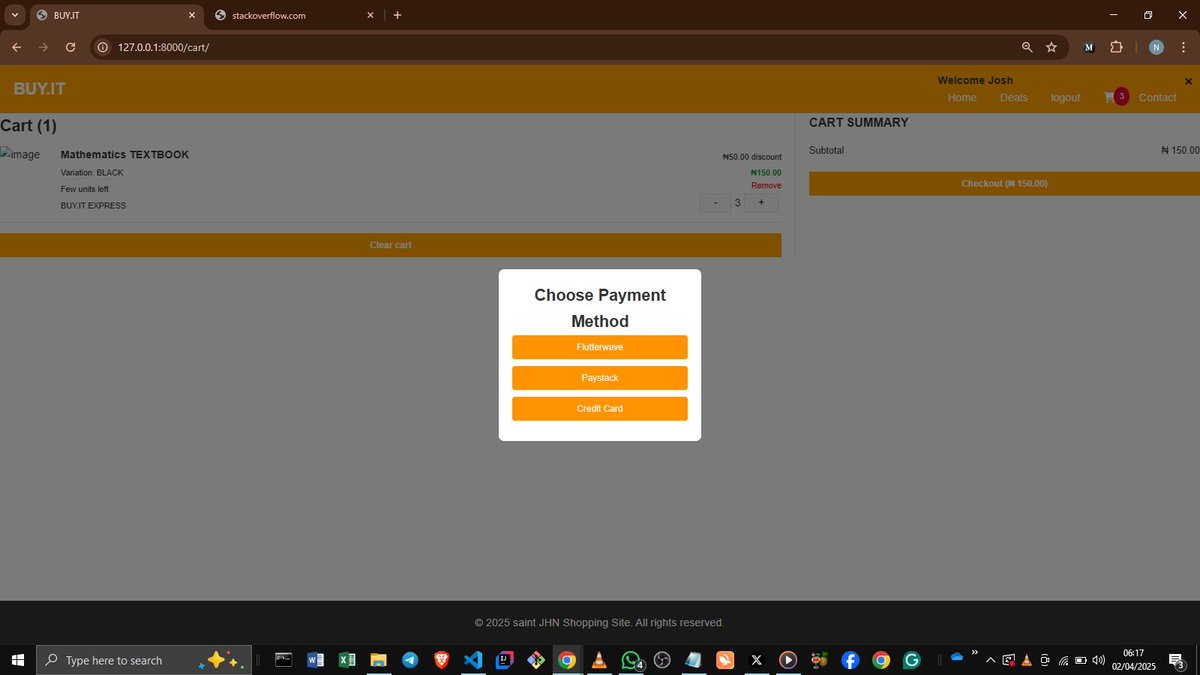Screen dimensions: 1200x675
Task: Click the Clear cart button
Action: pos(390,245)
